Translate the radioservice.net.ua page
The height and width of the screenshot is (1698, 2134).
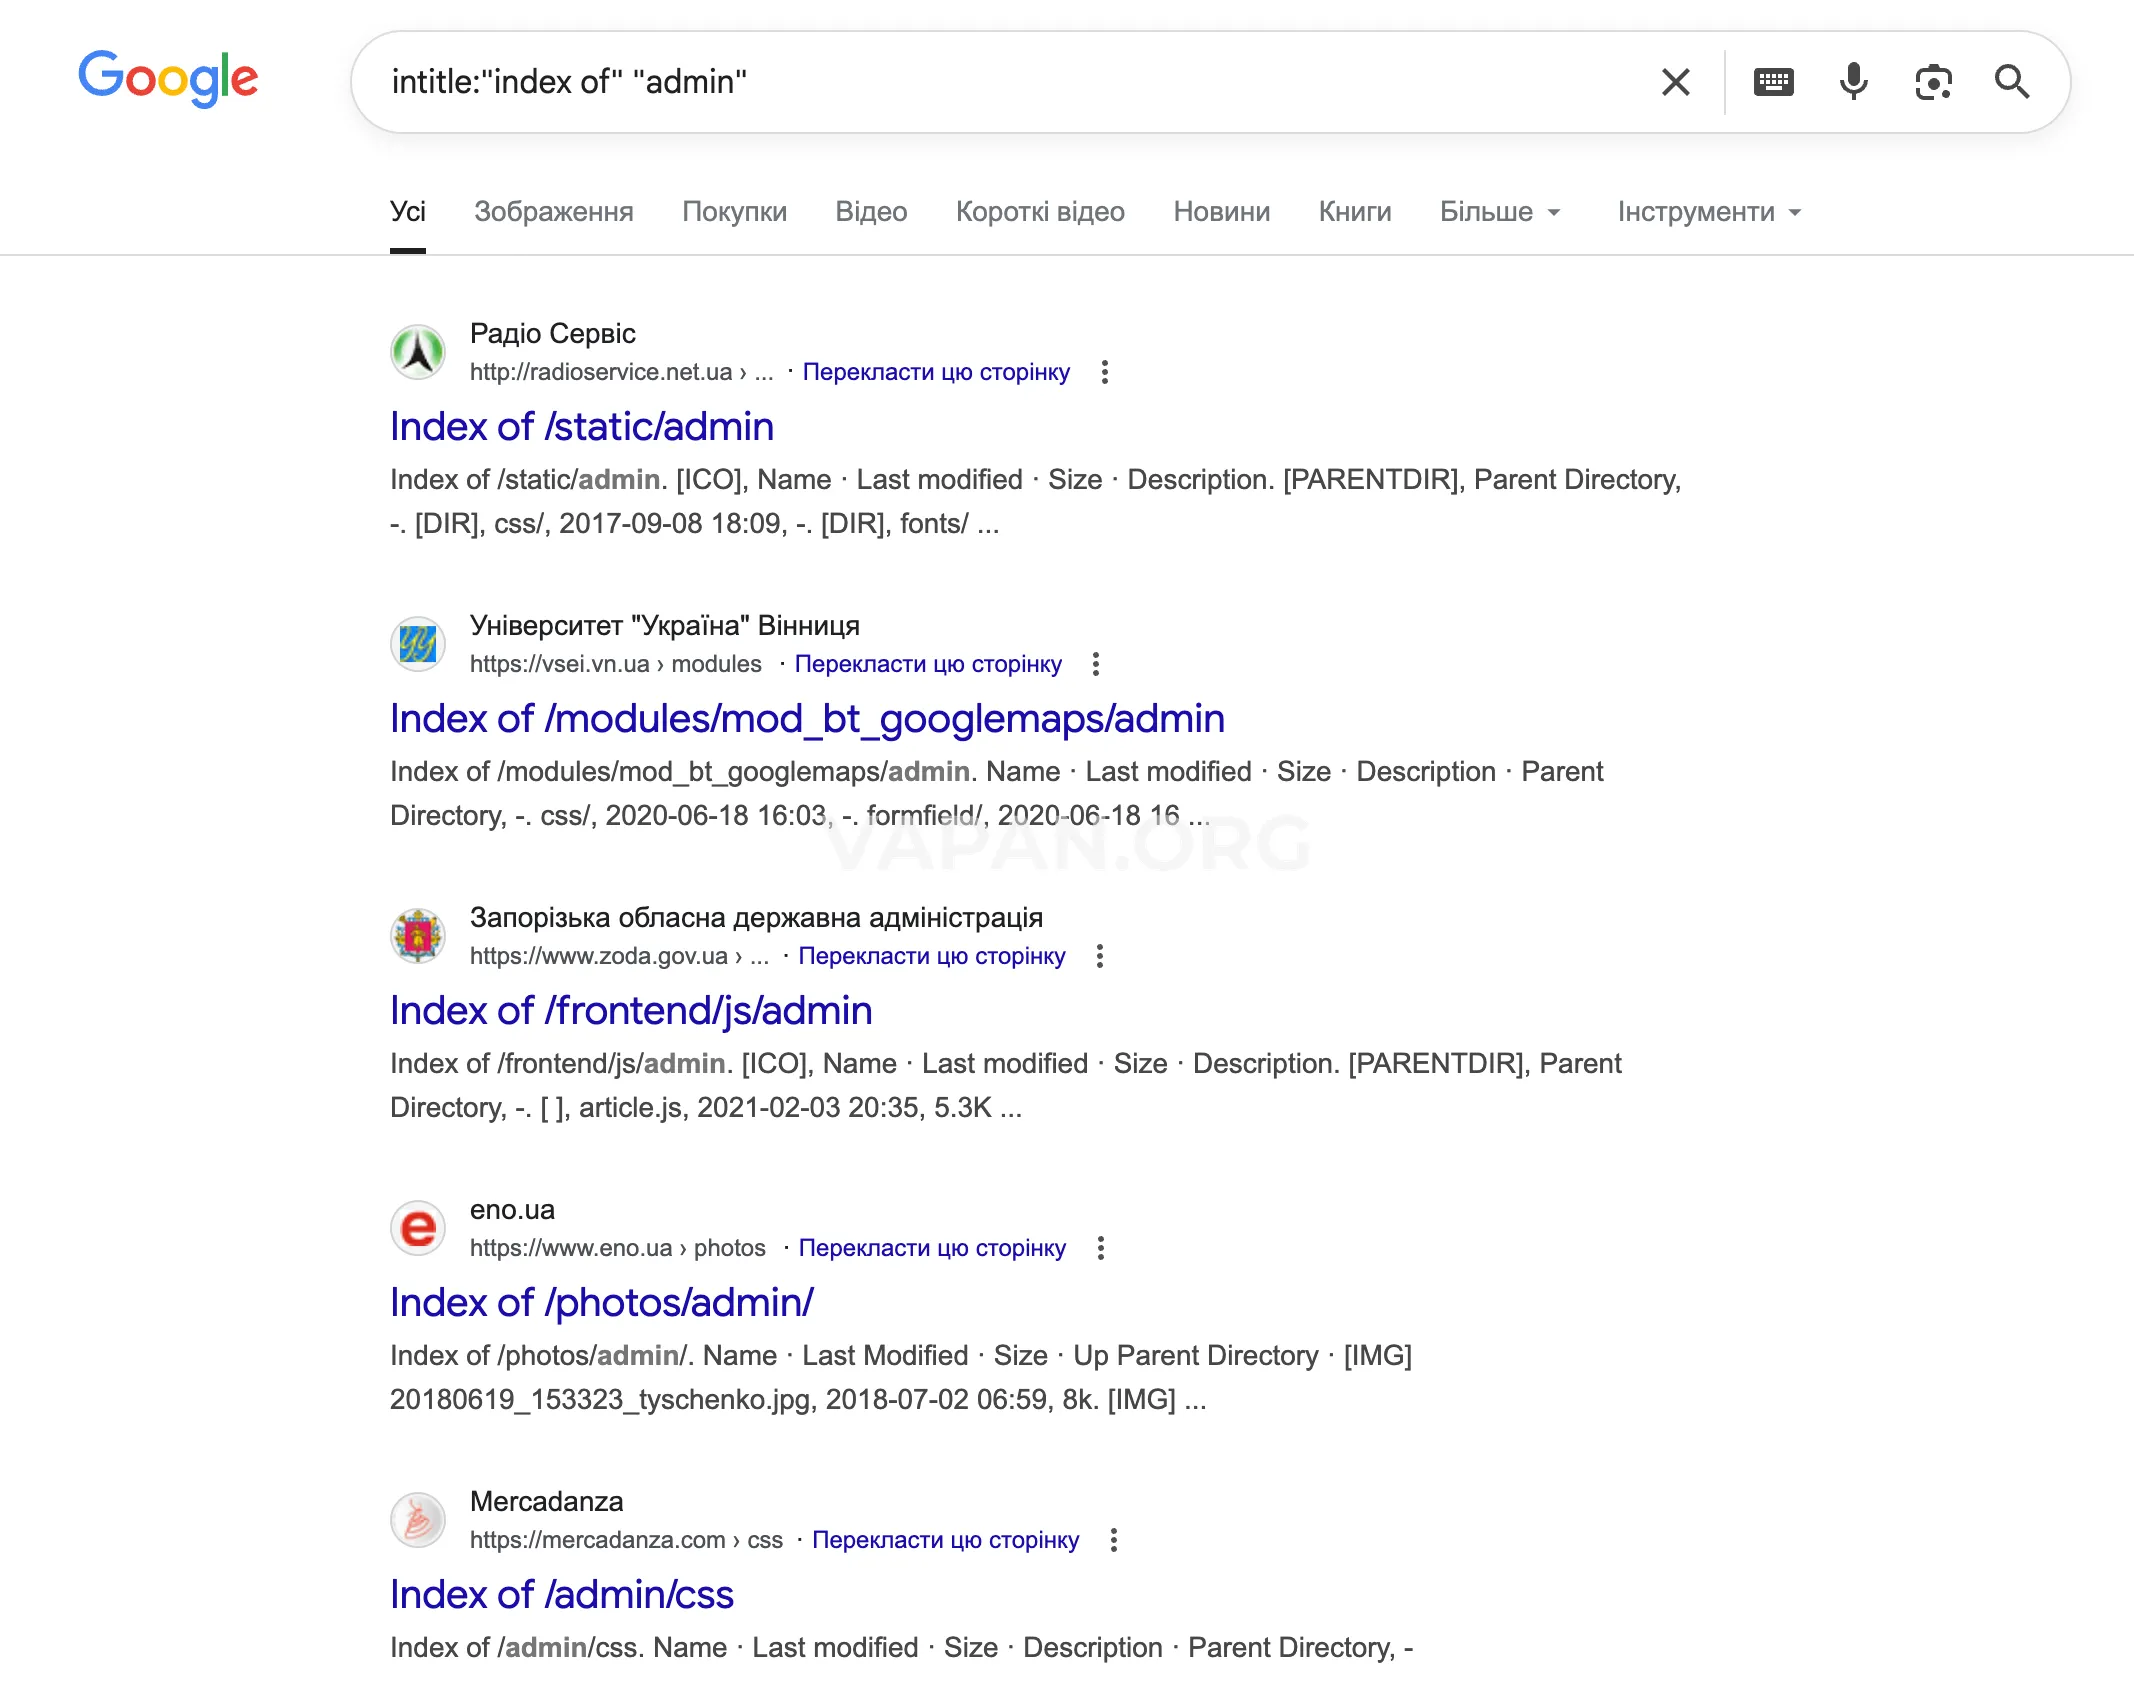[x=936, y=372]
